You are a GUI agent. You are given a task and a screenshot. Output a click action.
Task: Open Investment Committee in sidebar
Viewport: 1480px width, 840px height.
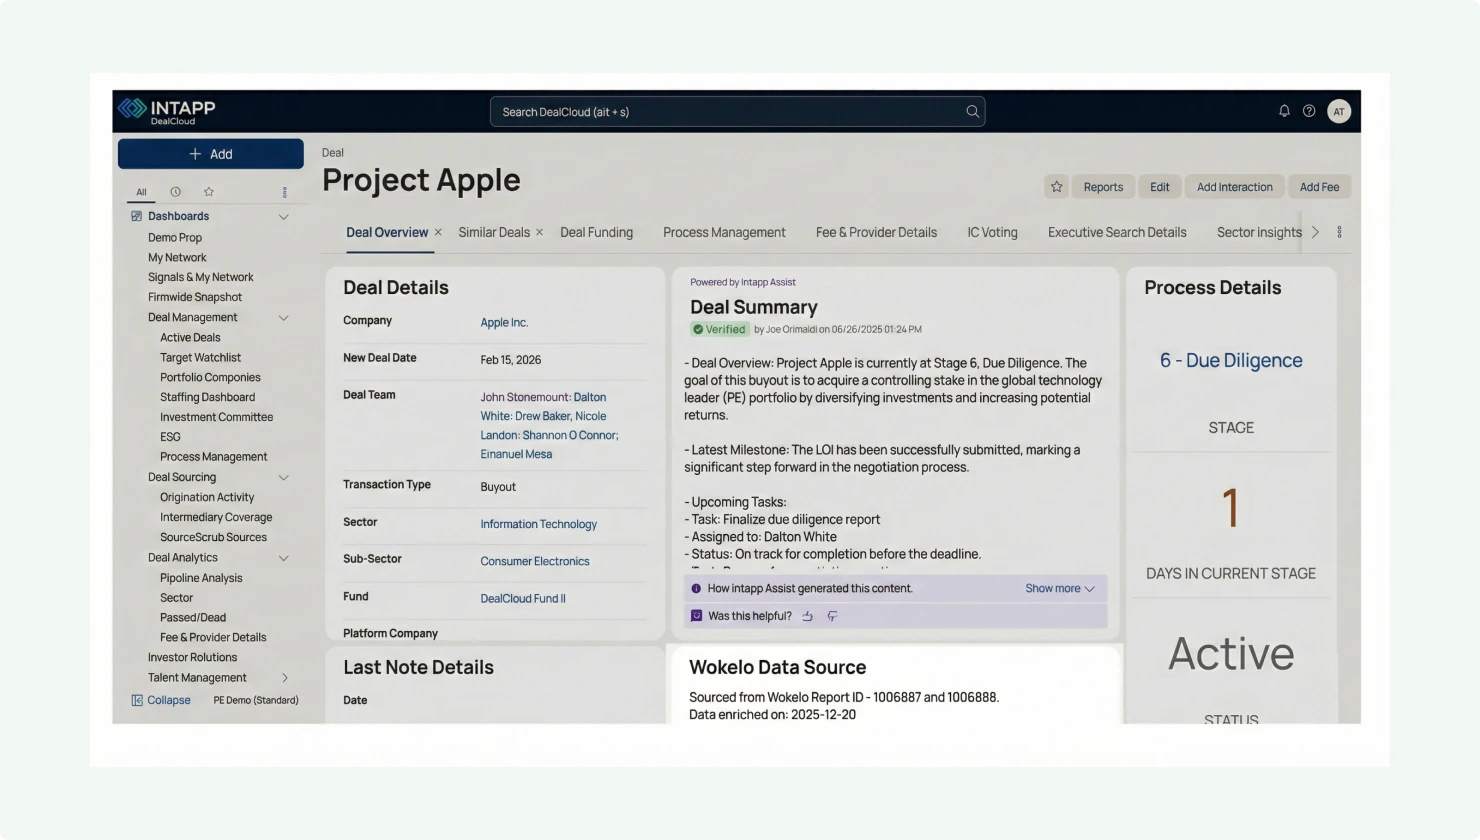pyautogui.click(x=216, y=417)
